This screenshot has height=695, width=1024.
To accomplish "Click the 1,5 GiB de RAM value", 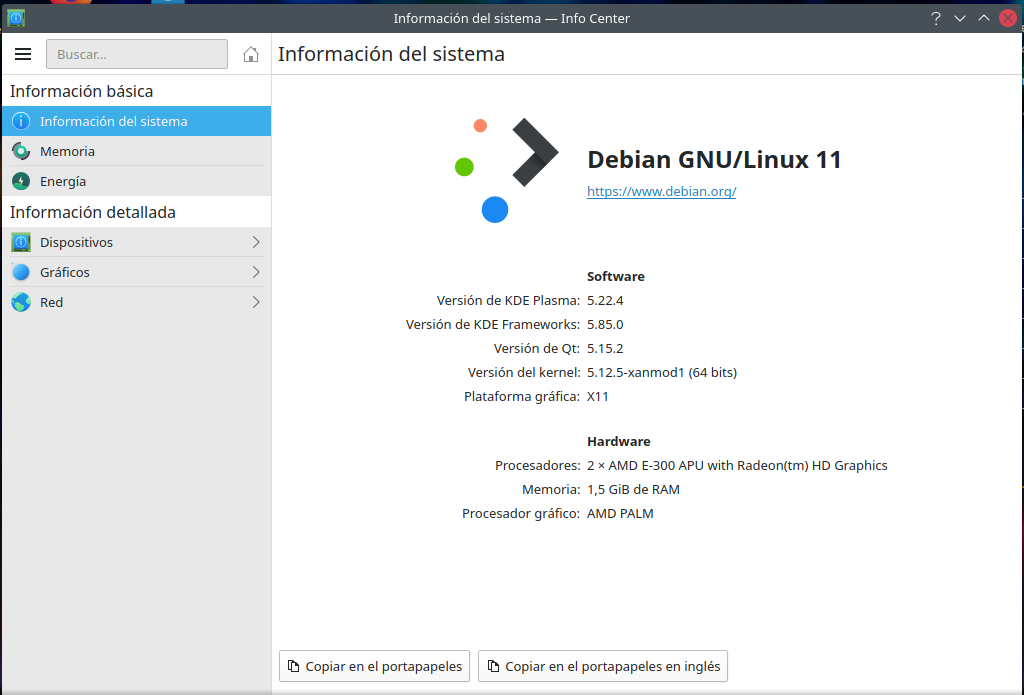I will click(x=633, y=490).
